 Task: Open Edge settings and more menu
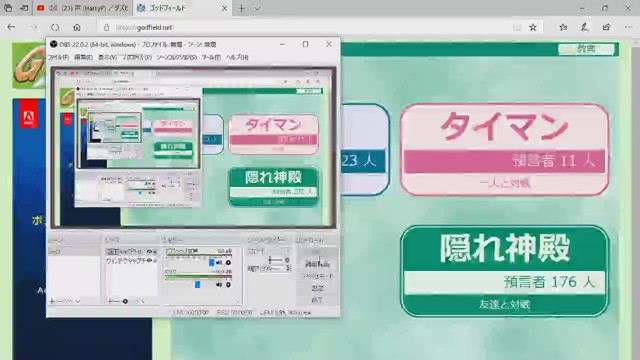click(x=628, y=27)
